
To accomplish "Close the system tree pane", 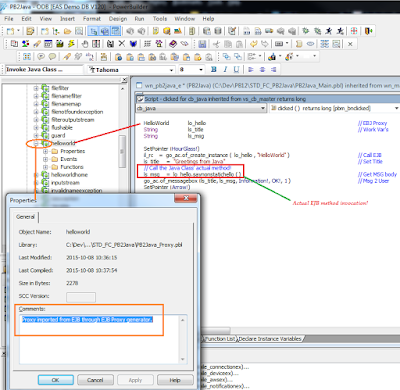I will pyautogui.click(x=124, y=80).
